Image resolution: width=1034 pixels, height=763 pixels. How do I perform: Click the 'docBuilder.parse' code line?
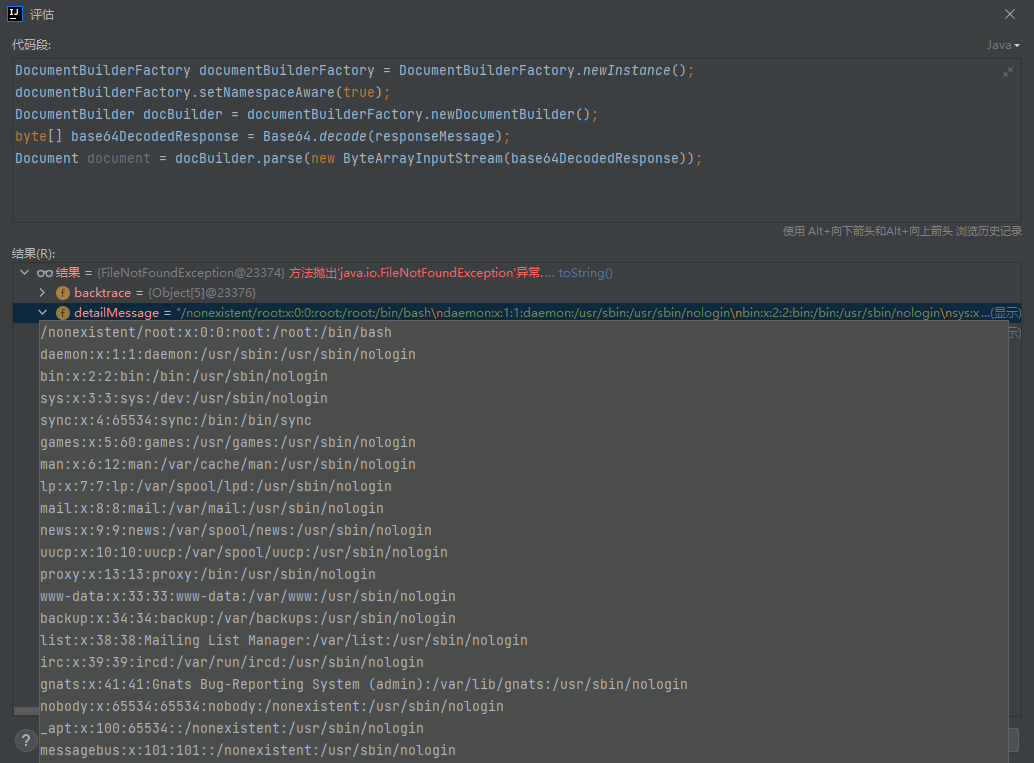pos(359,158)
